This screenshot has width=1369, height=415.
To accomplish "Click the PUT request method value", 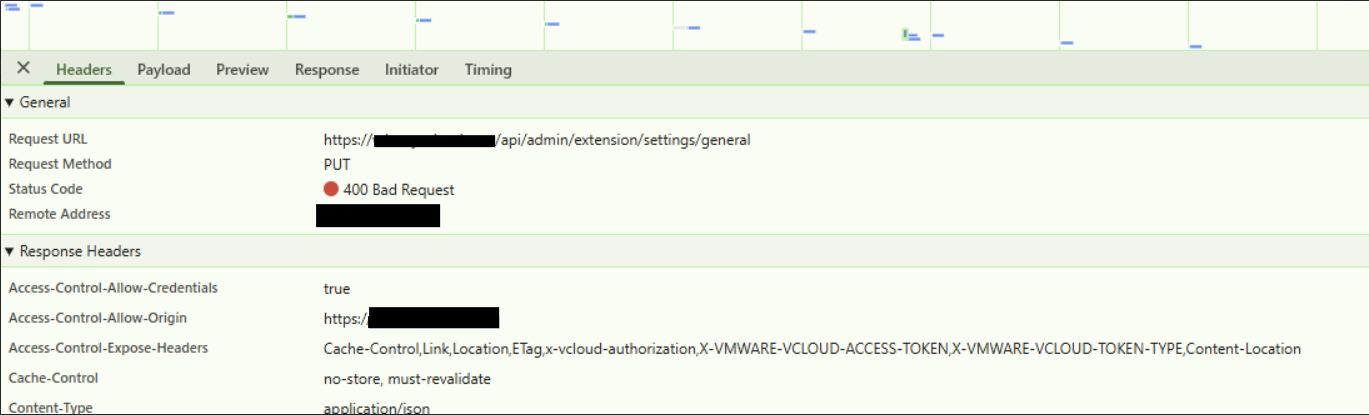I will (x=337, y=164).
